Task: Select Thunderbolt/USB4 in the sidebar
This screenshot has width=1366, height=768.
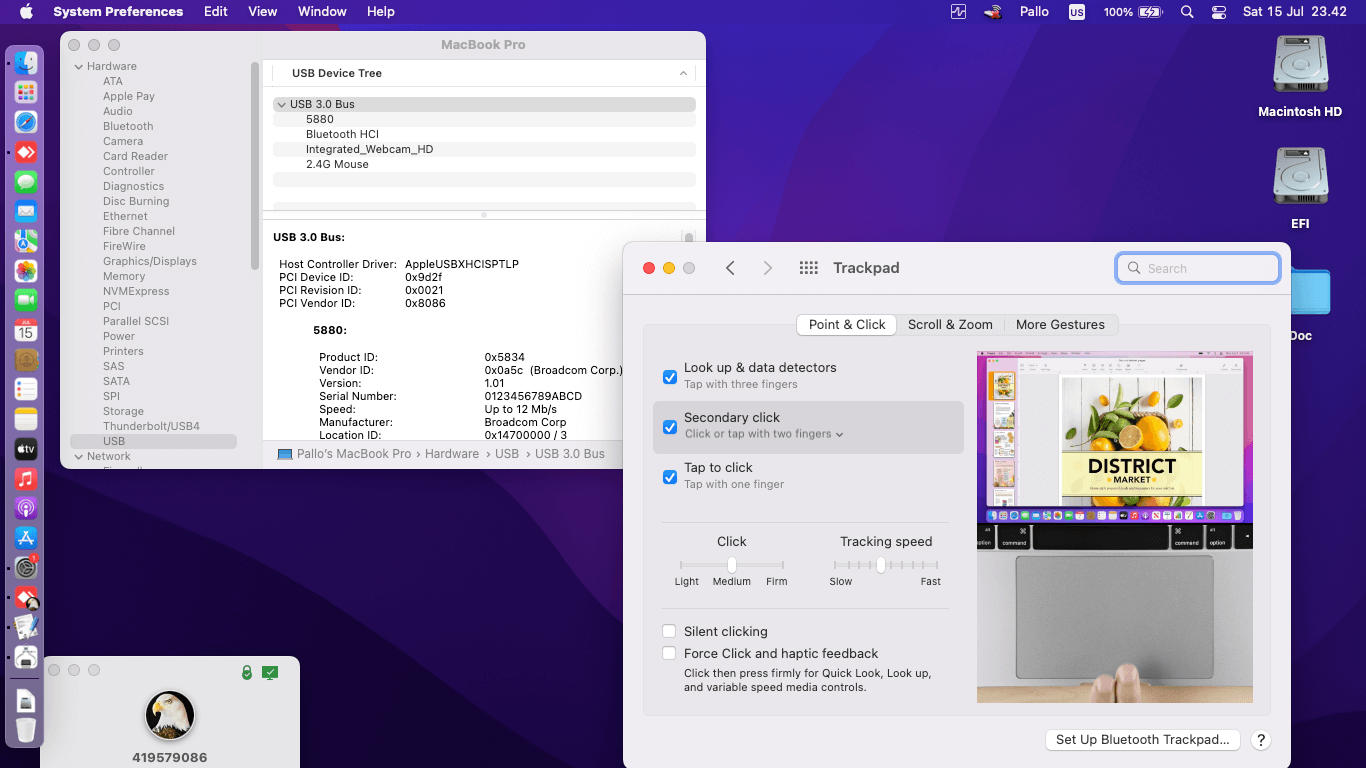Action: click(x=151, y=426)
